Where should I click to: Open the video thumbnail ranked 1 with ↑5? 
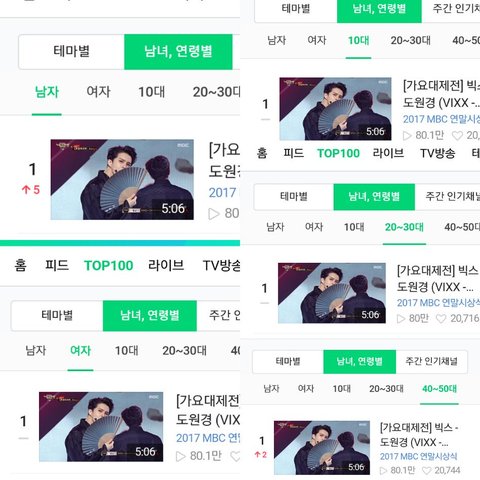(x=122, y=180)
